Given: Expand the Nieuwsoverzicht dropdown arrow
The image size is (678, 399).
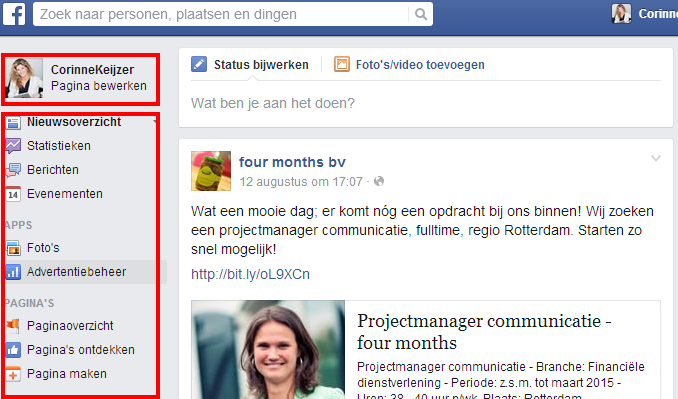Looking at the screenshot, I should (x=155, y=123).
